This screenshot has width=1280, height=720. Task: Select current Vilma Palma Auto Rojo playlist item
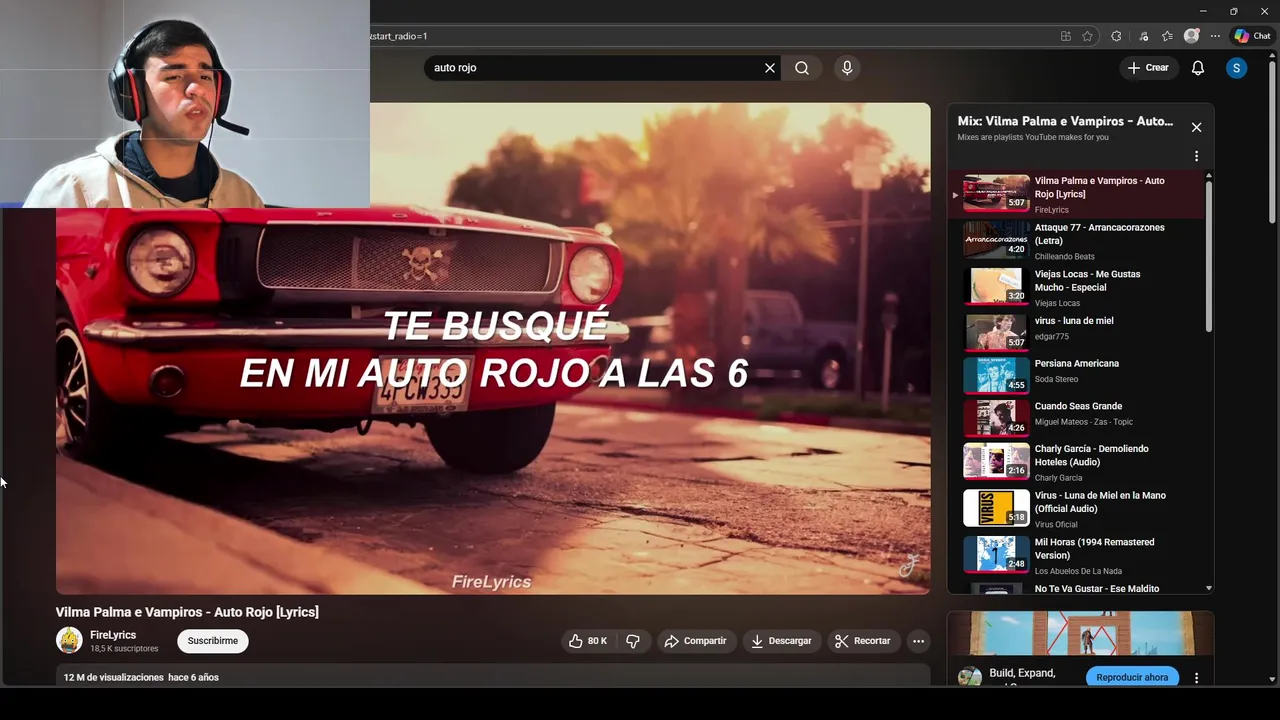coord(1077,194)
